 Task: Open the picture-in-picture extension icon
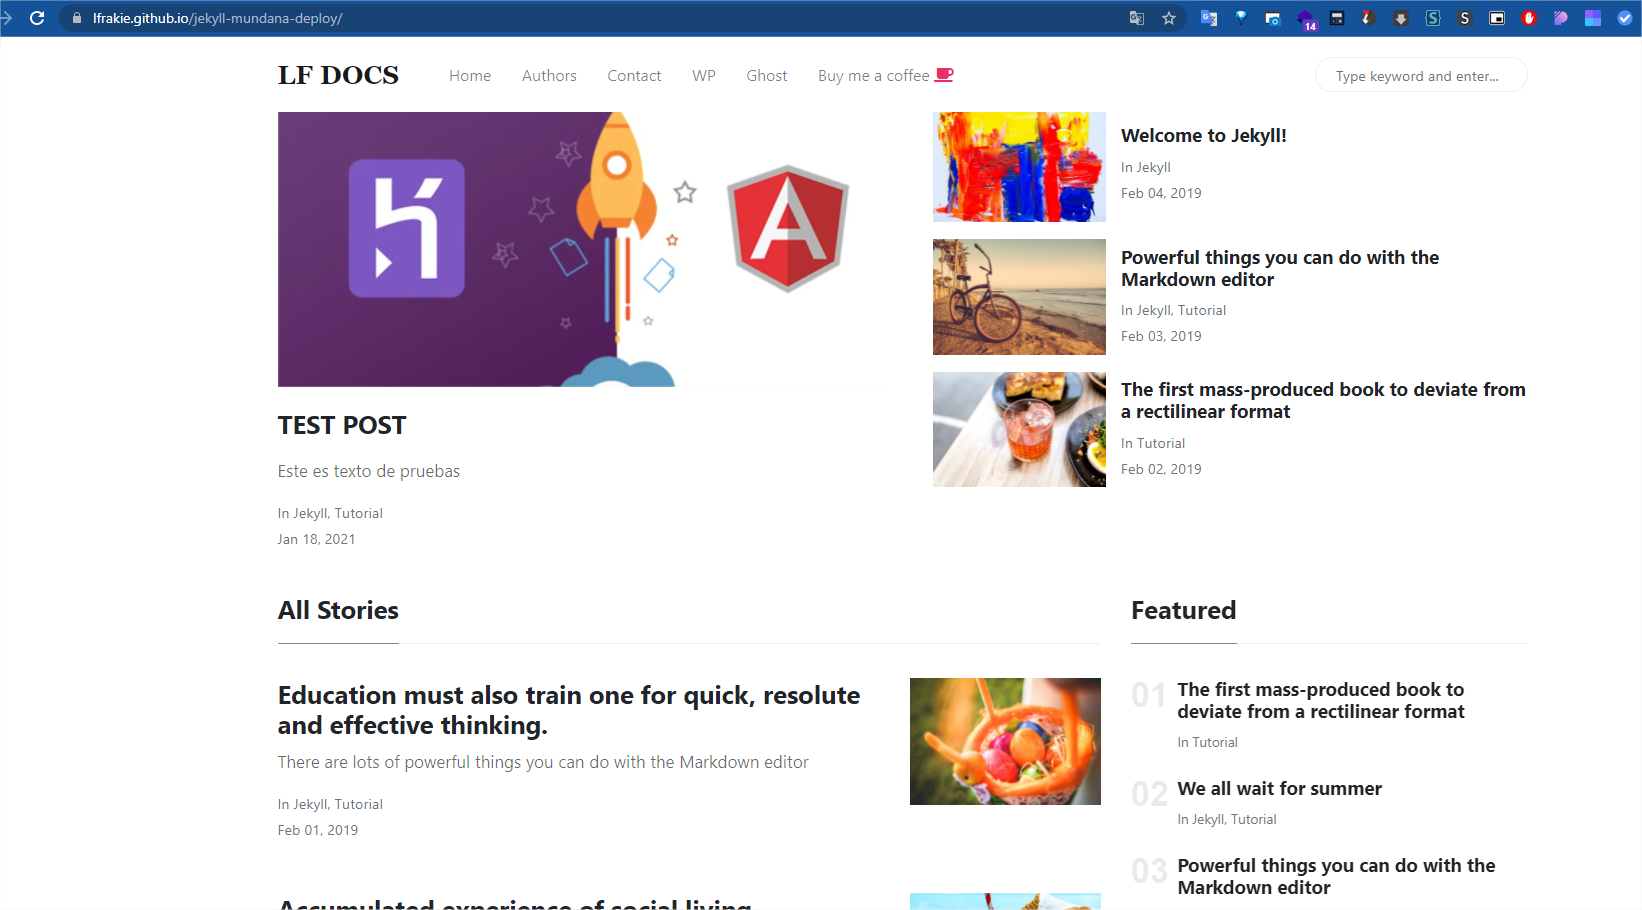tap(1496, 18)
